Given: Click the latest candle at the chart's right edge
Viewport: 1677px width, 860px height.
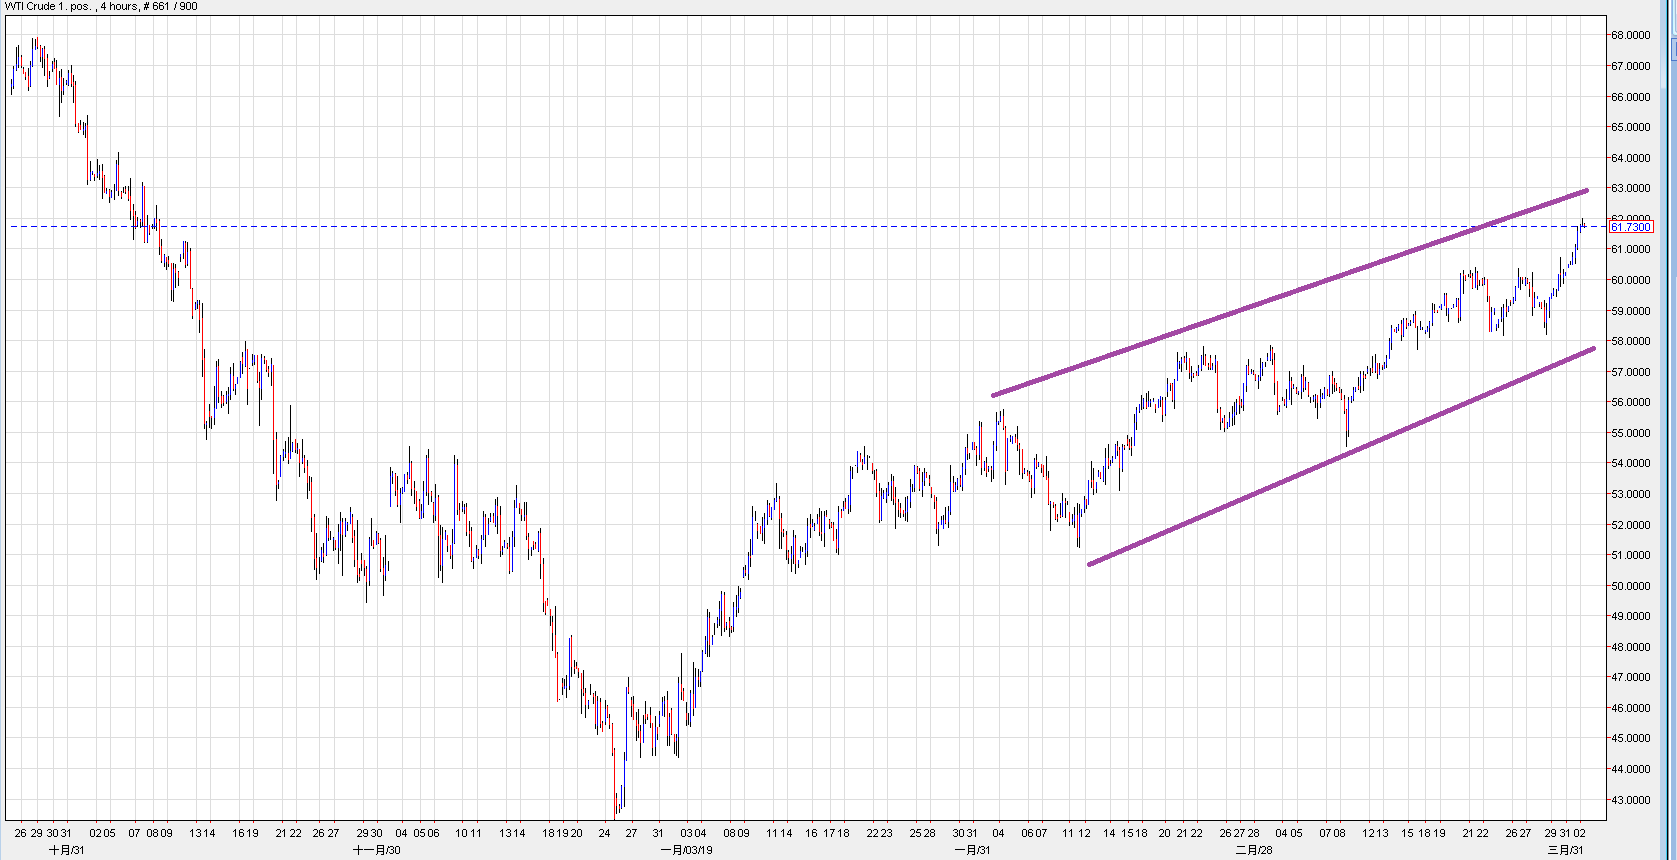Looking at the screenshot, I should (1583, 221).
